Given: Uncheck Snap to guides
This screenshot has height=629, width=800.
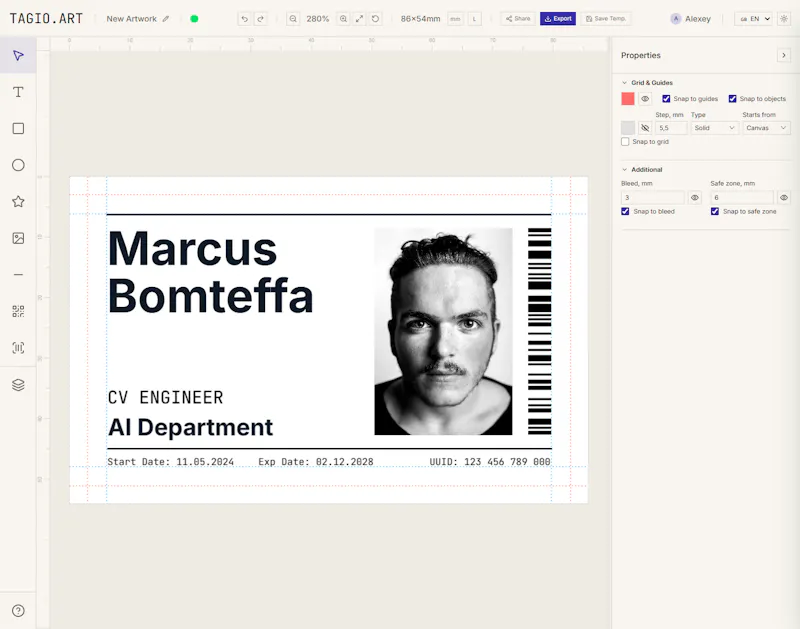Looking at the screenshot, I should click(666, 99).
